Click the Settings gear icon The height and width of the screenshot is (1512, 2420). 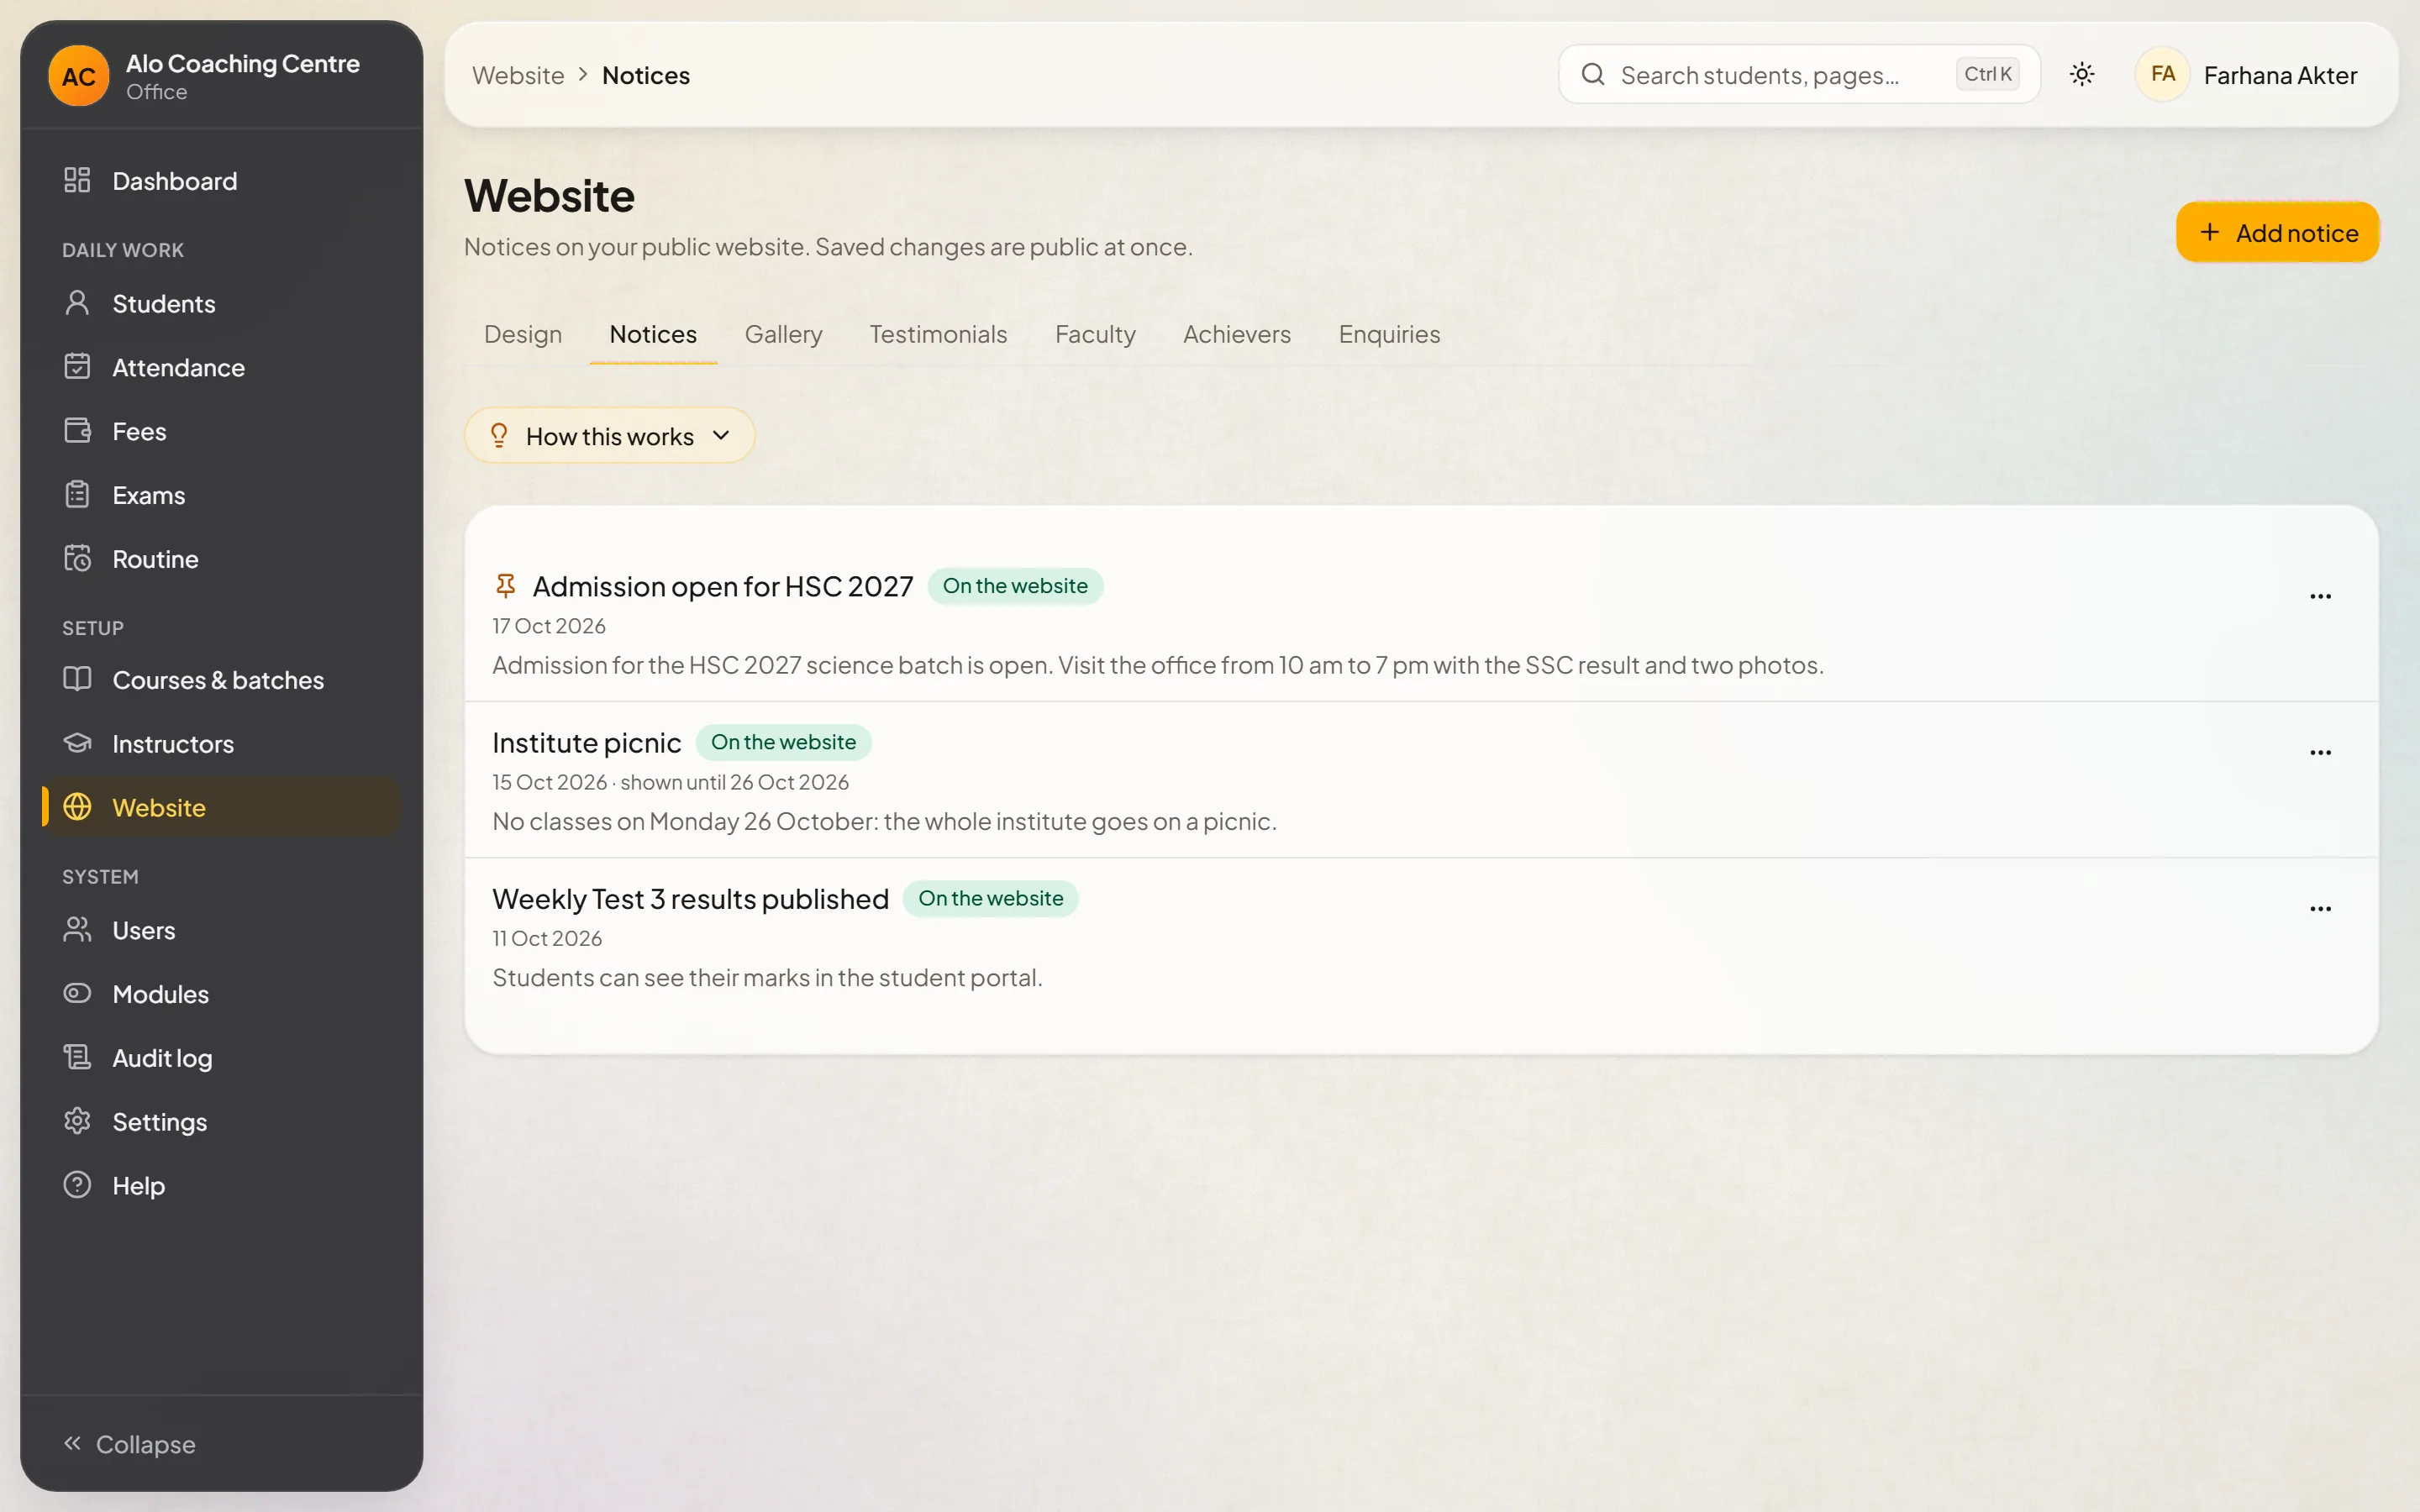(x=77, y=1121)
